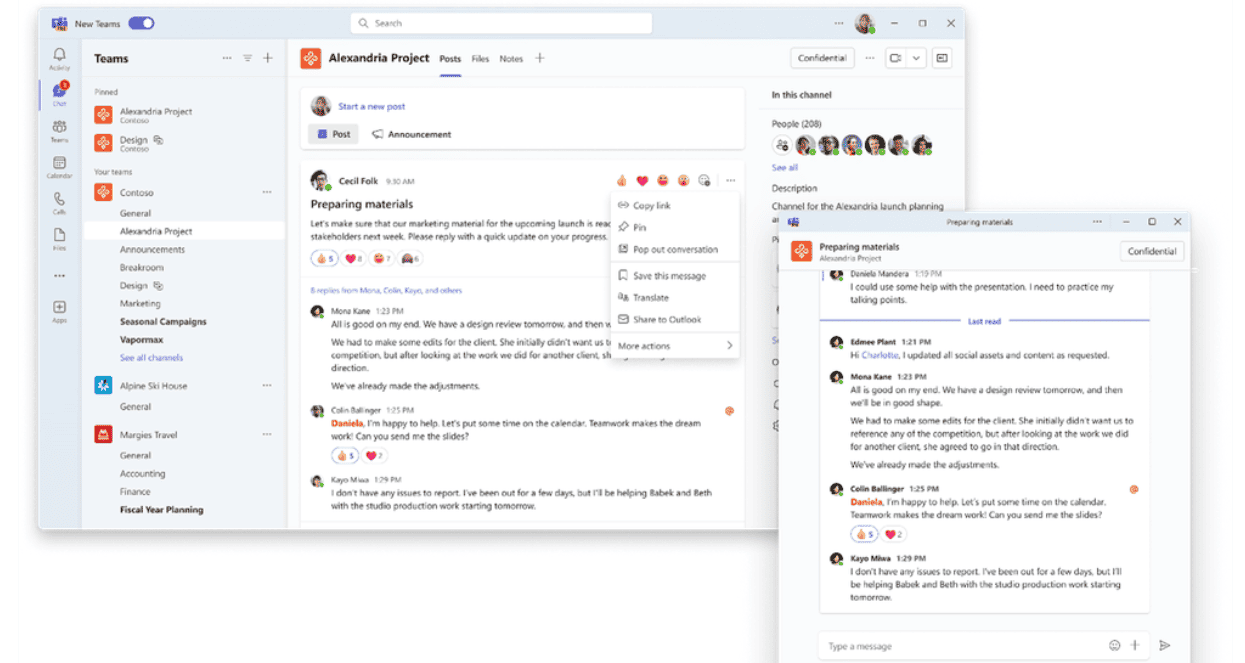The height and width of the screenshot is (663, 1245).
Task: React with laugh emoji on Cecil Folk's post
Action: point(663,181)
